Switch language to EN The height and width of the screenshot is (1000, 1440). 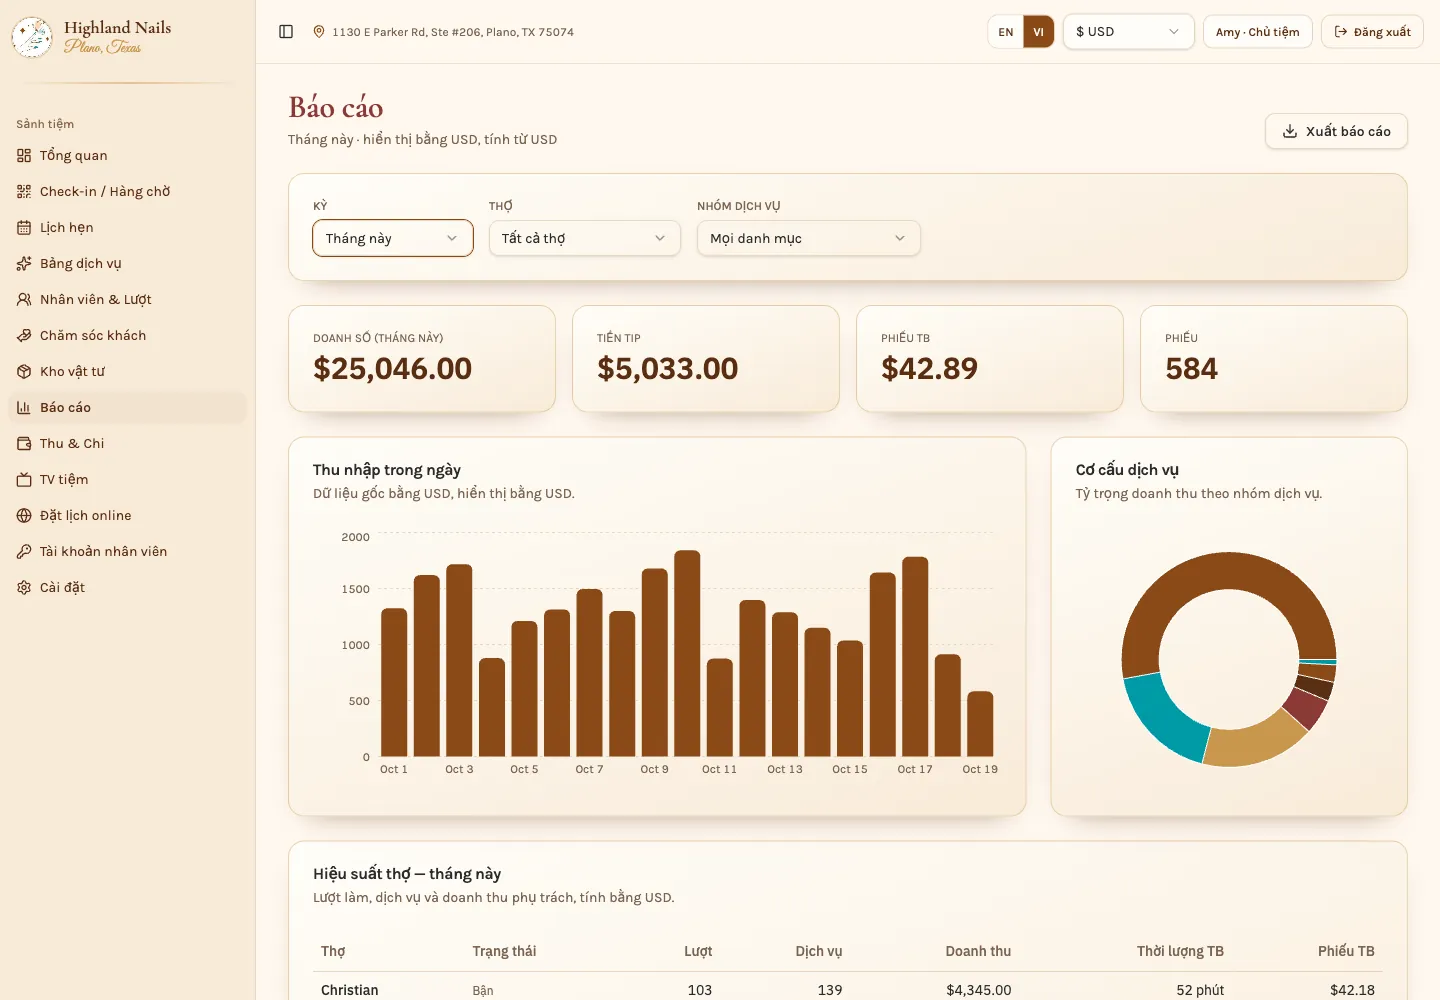point(1006,32)
